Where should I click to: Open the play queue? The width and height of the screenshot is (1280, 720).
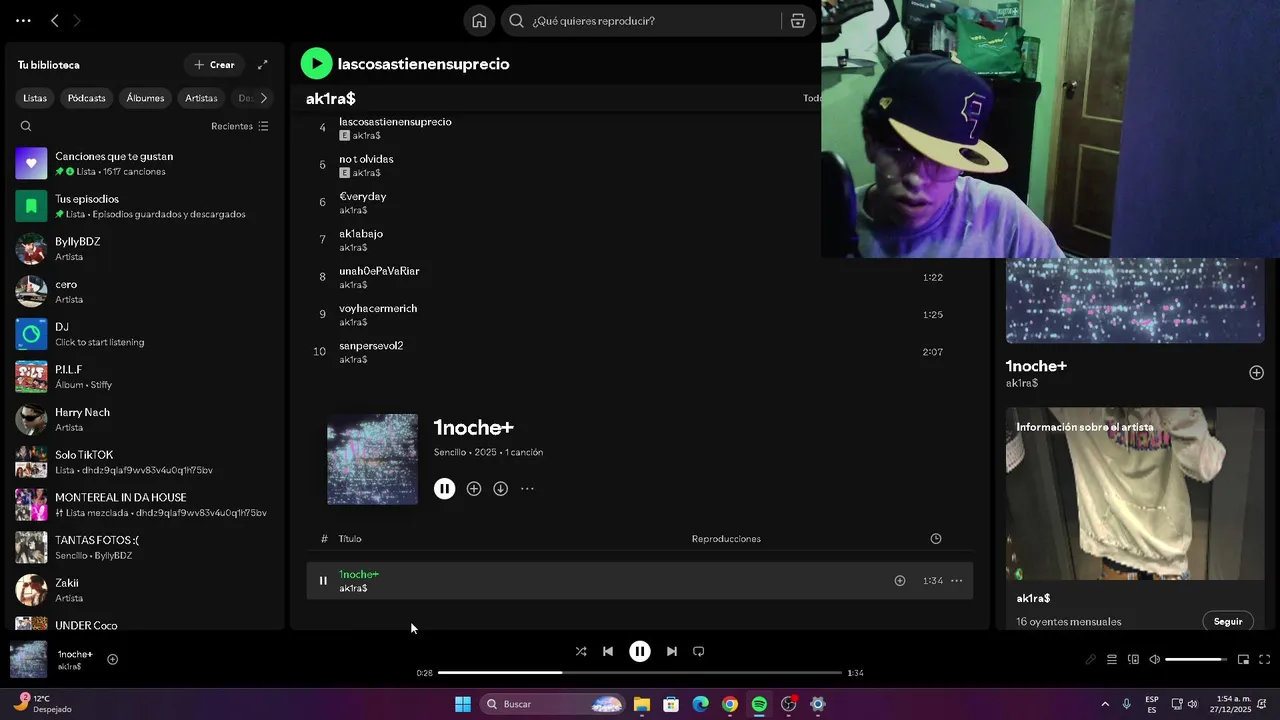1112,660
